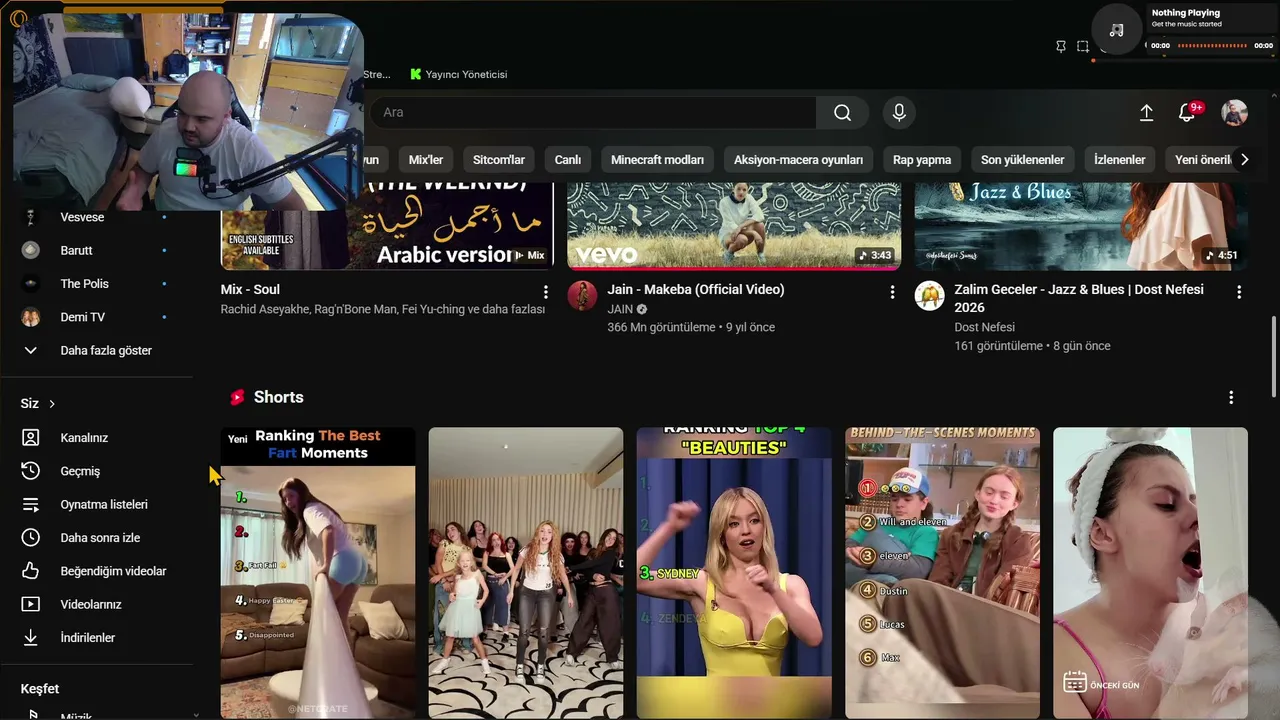Open more options for Jain - Makeba video

tap(892, 292)
